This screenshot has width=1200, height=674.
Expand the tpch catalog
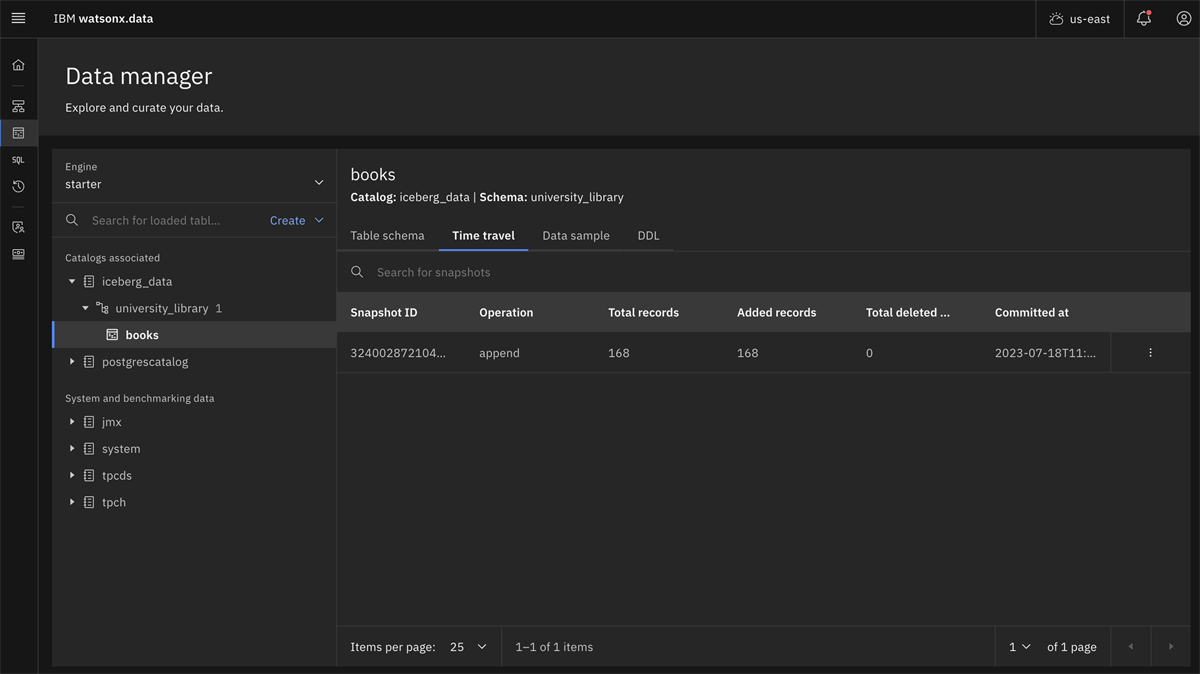(72, 502)
